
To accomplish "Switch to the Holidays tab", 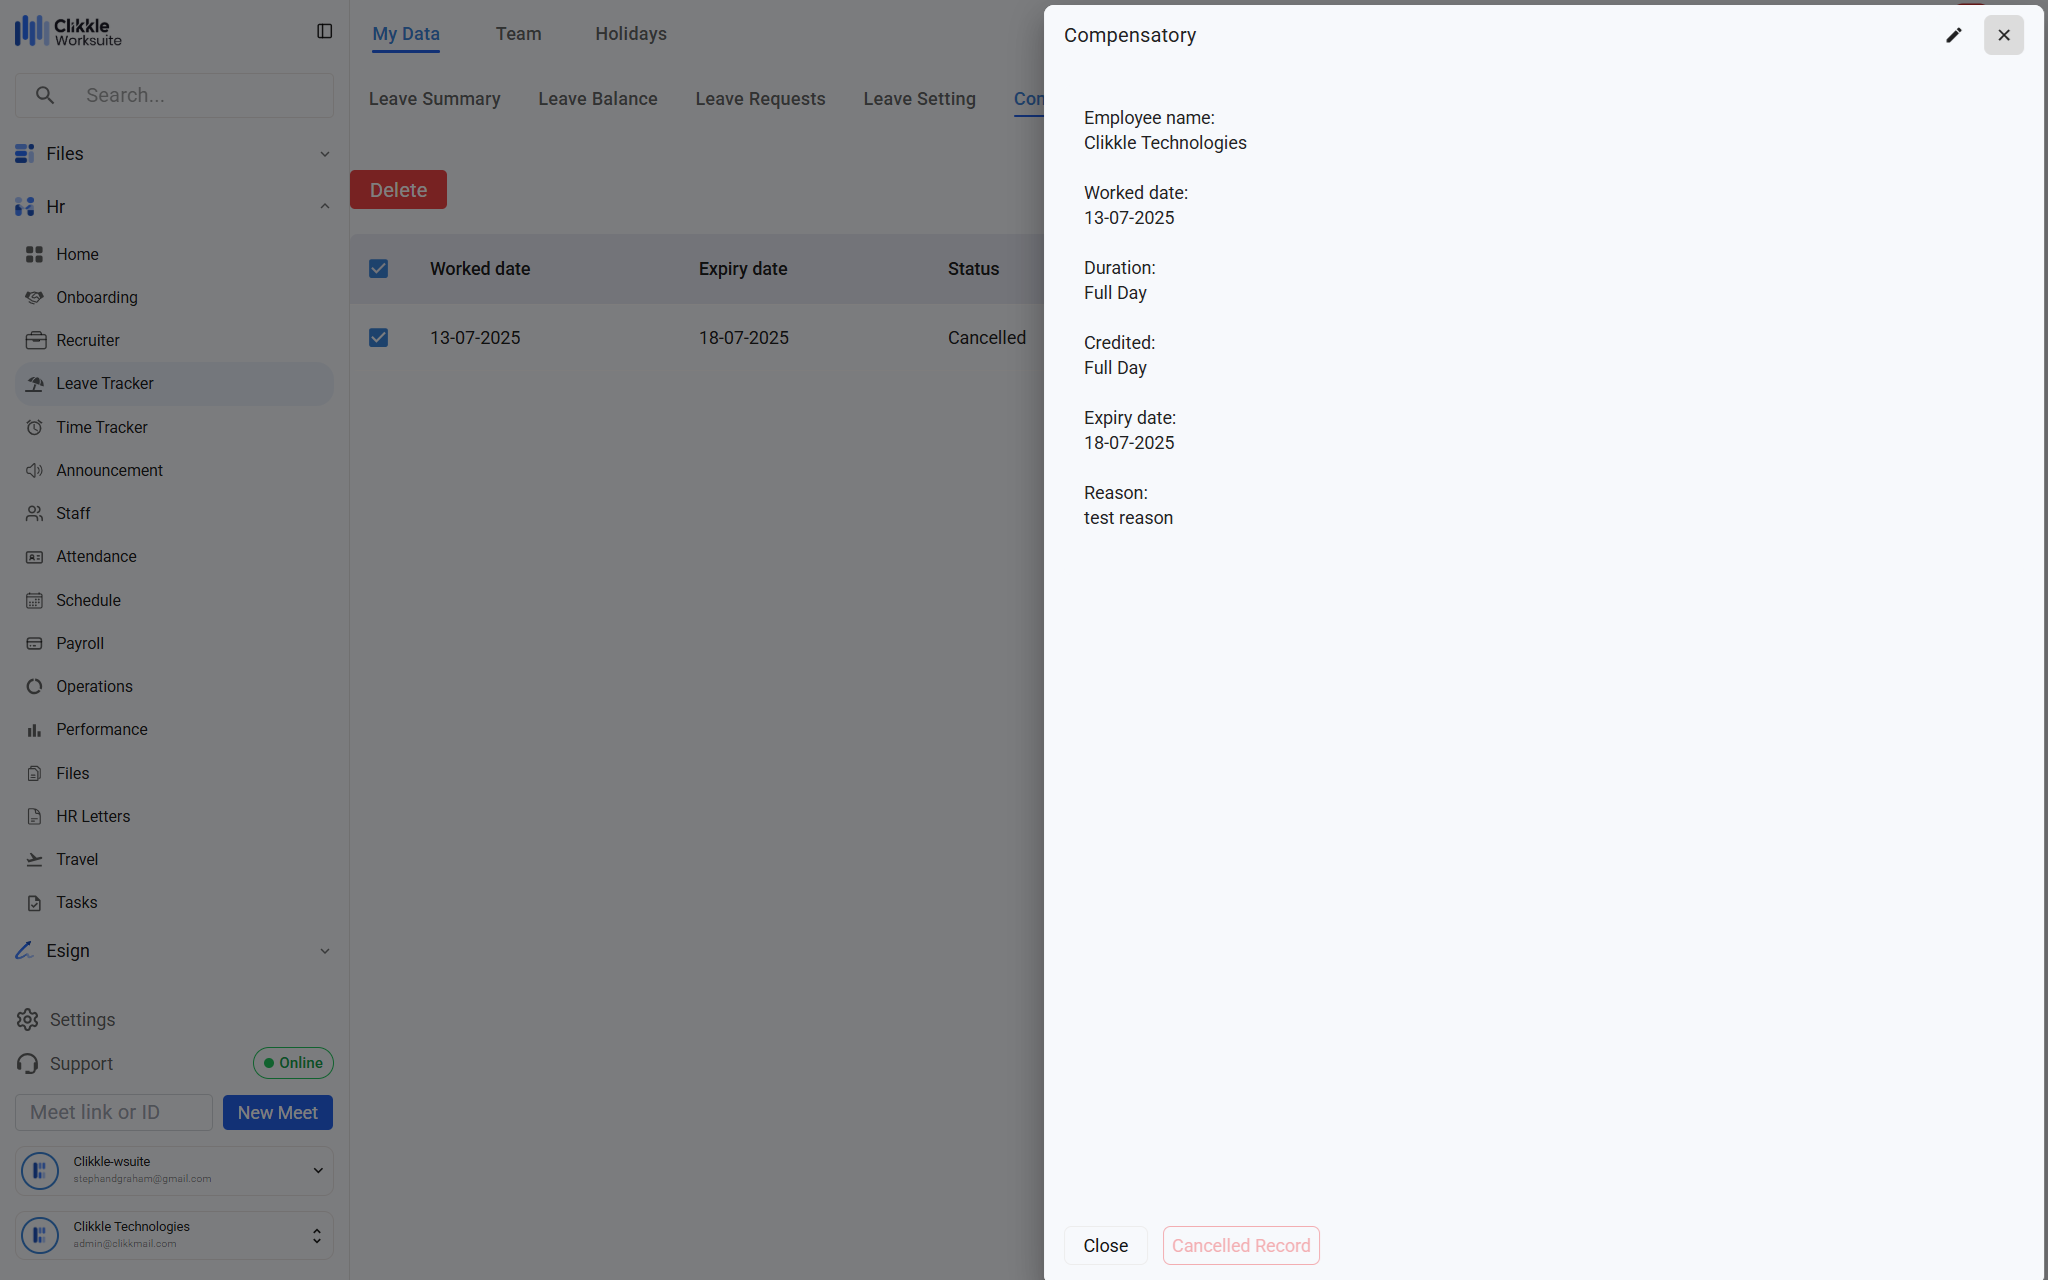I will [630, 34].
